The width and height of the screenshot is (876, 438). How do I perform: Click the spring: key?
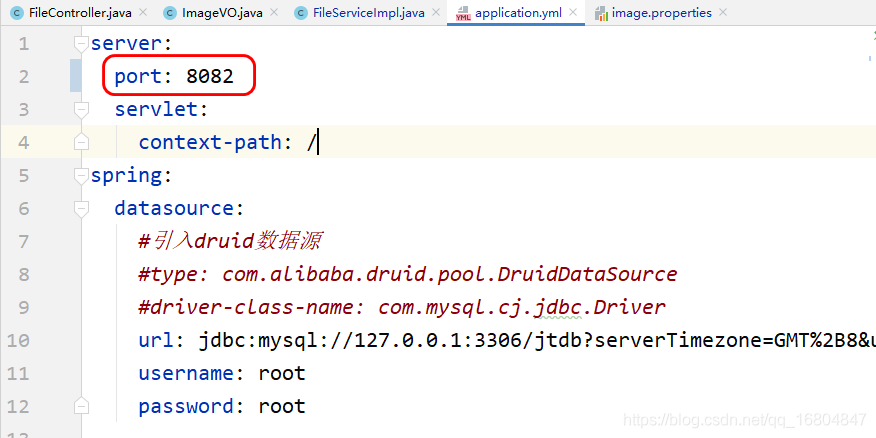pos(132,175)
